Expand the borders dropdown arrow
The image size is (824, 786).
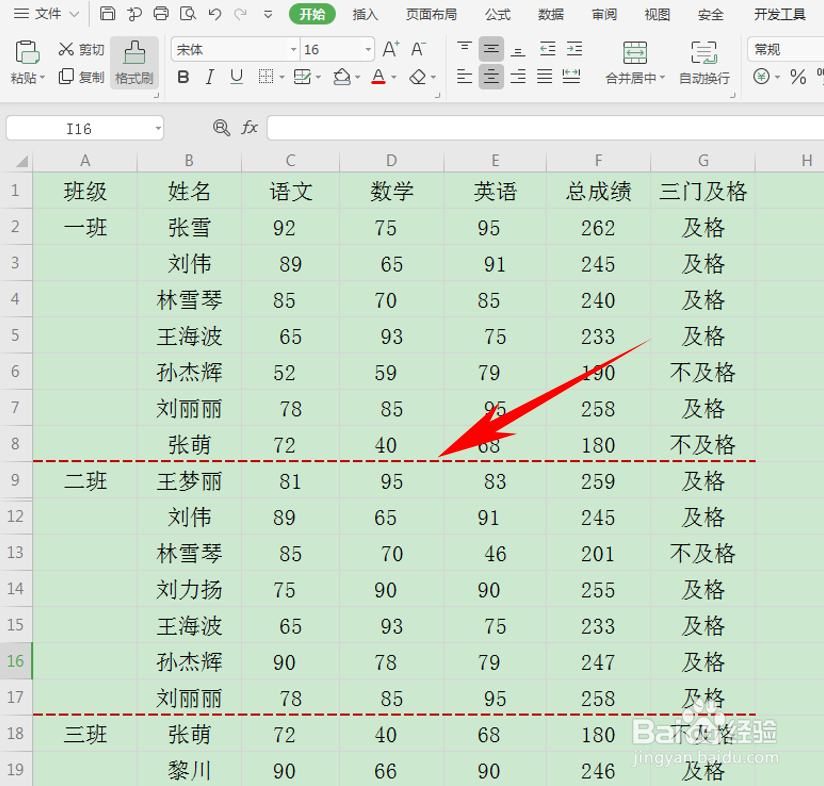tap(282, 78)
